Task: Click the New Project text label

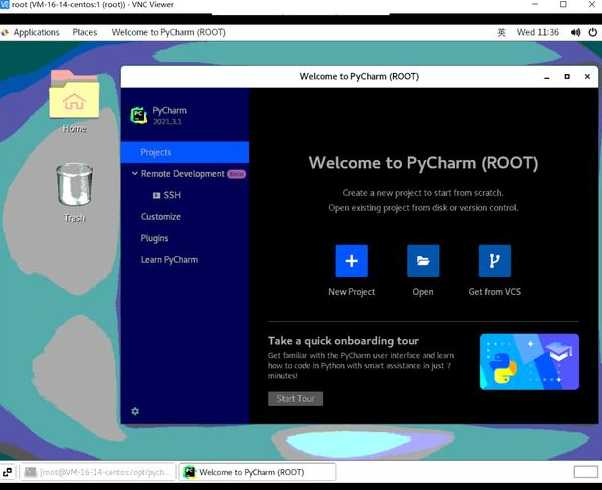Action: point(351,292)
